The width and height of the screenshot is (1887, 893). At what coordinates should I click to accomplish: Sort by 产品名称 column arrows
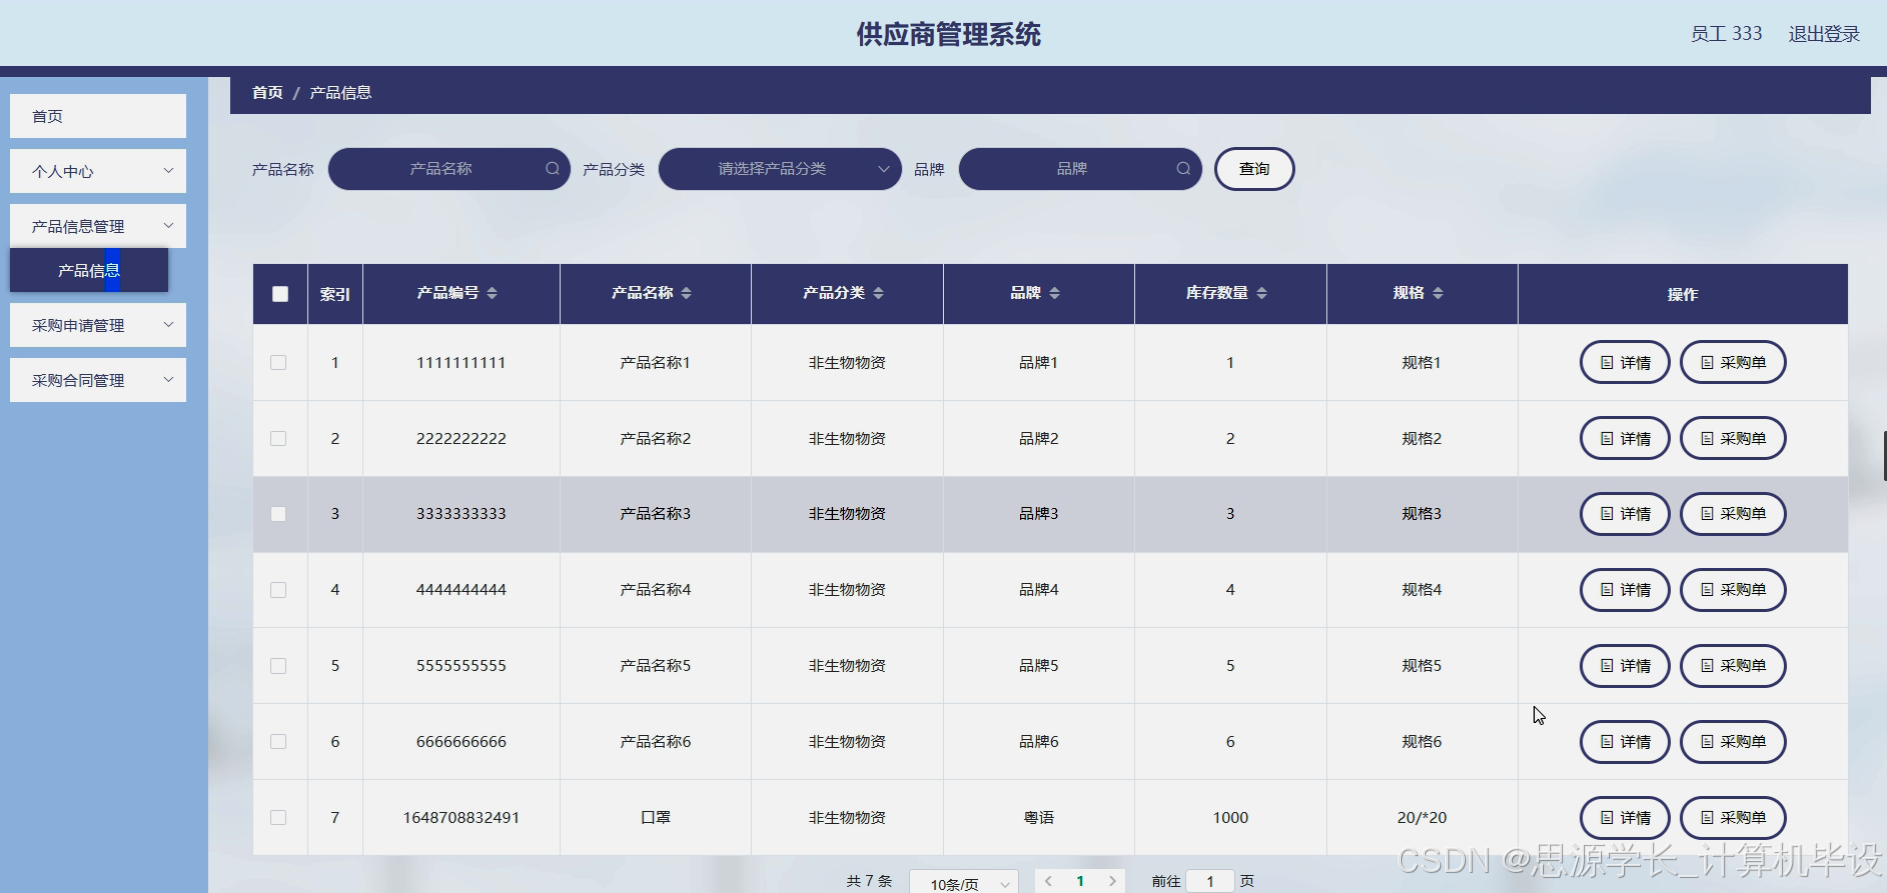pos(686,293)
